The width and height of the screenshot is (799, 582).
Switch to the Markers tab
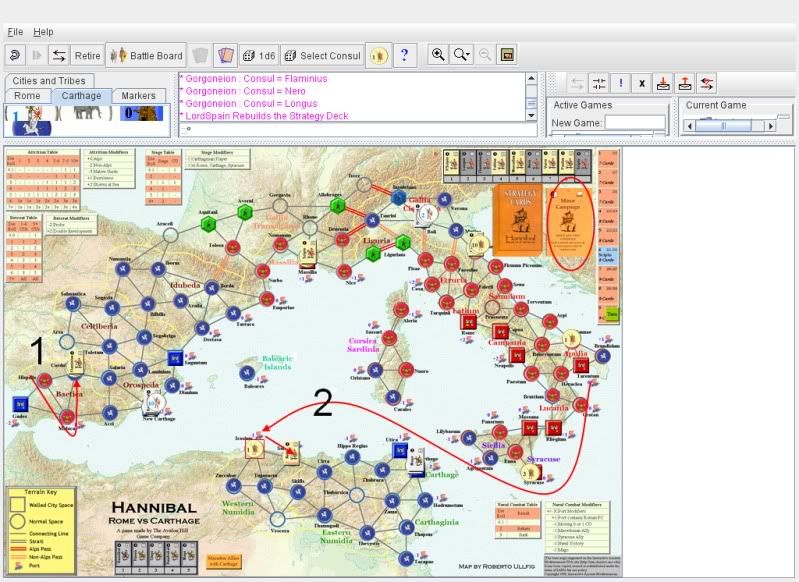tap(138, 95)
